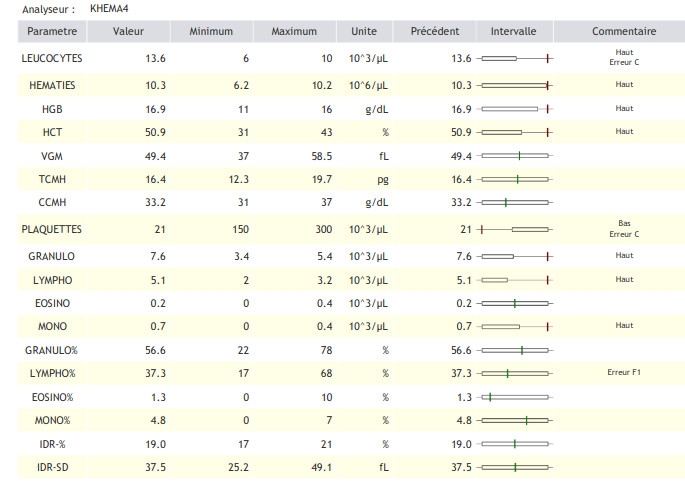Click the 'Haut' comment in the MONO row

point(624,325)
